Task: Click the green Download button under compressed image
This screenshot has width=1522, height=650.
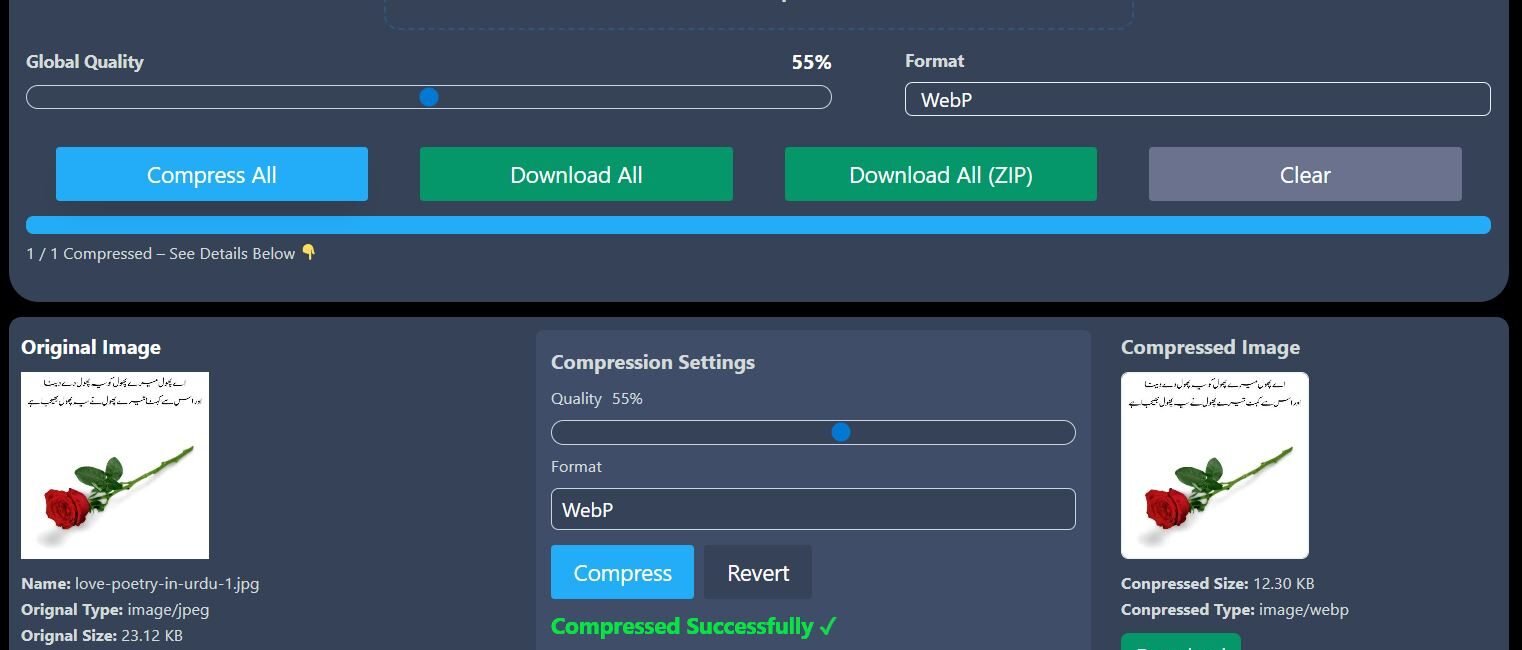Action: coord(1180,642)
